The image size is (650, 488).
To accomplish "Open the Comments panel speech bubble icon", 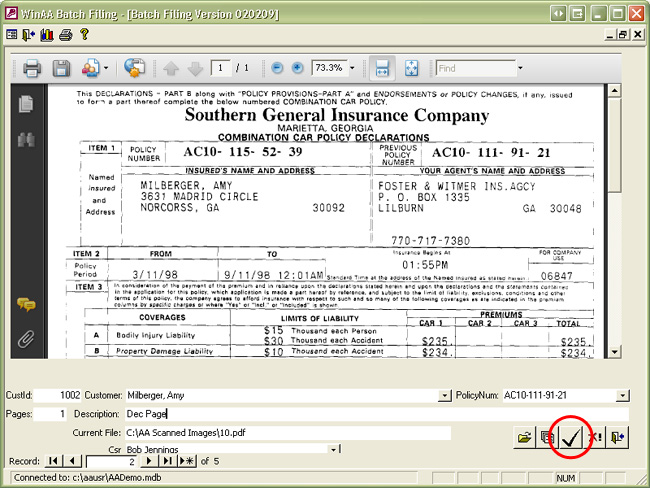I will pos(26,305).
